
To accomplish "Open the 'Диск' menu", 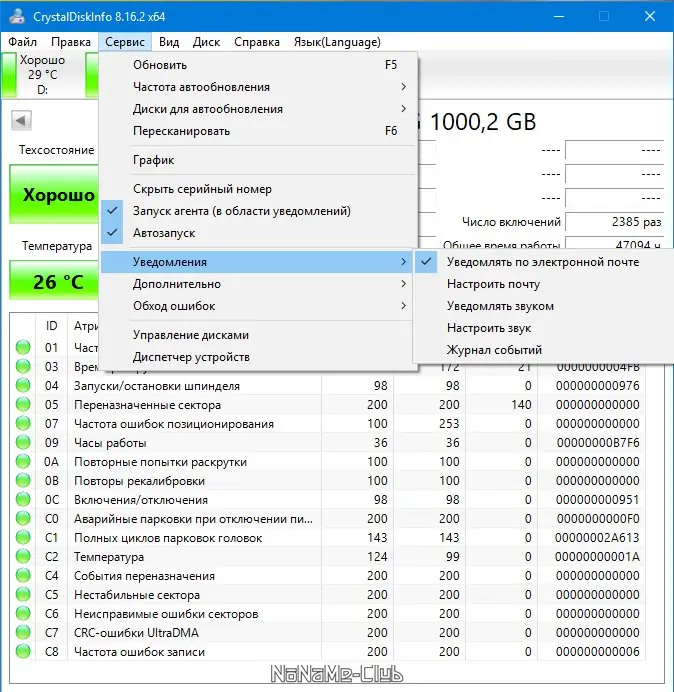I will (206, 42).
